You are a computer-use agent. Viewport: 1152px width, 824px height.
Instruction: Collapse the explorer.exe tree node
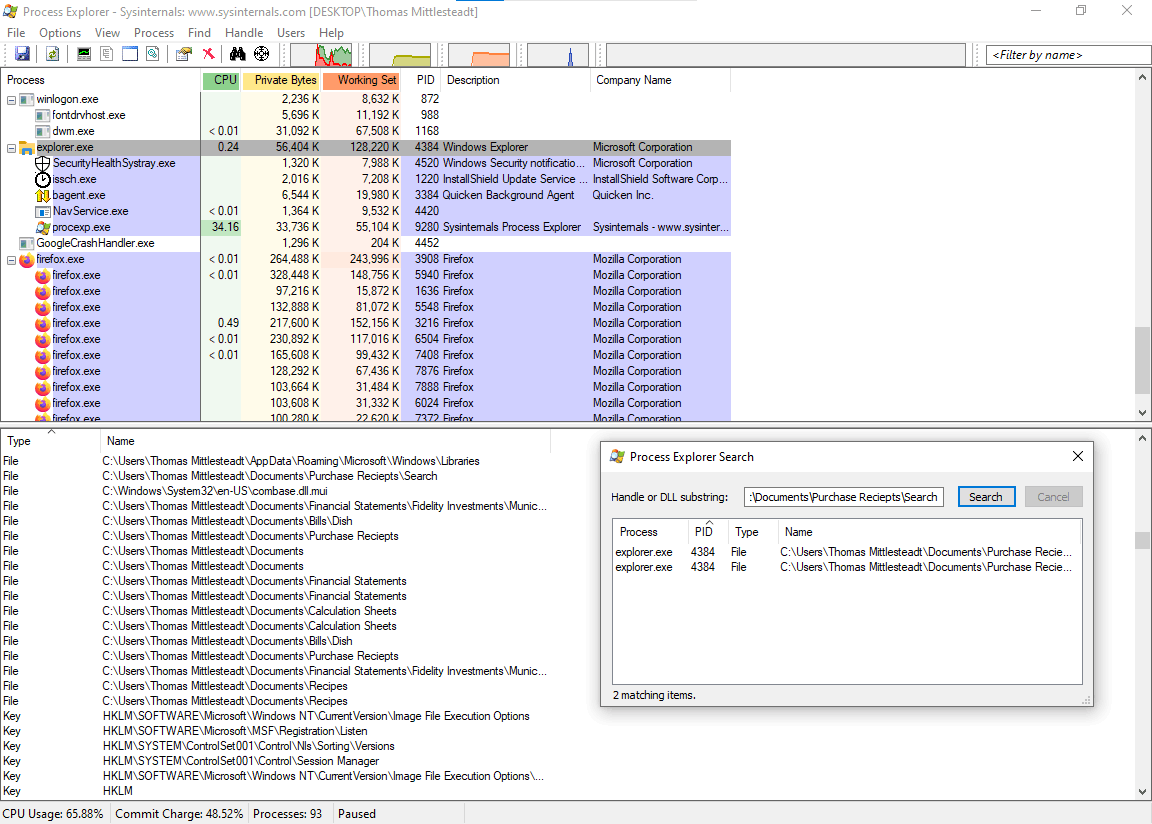point(12,148)
